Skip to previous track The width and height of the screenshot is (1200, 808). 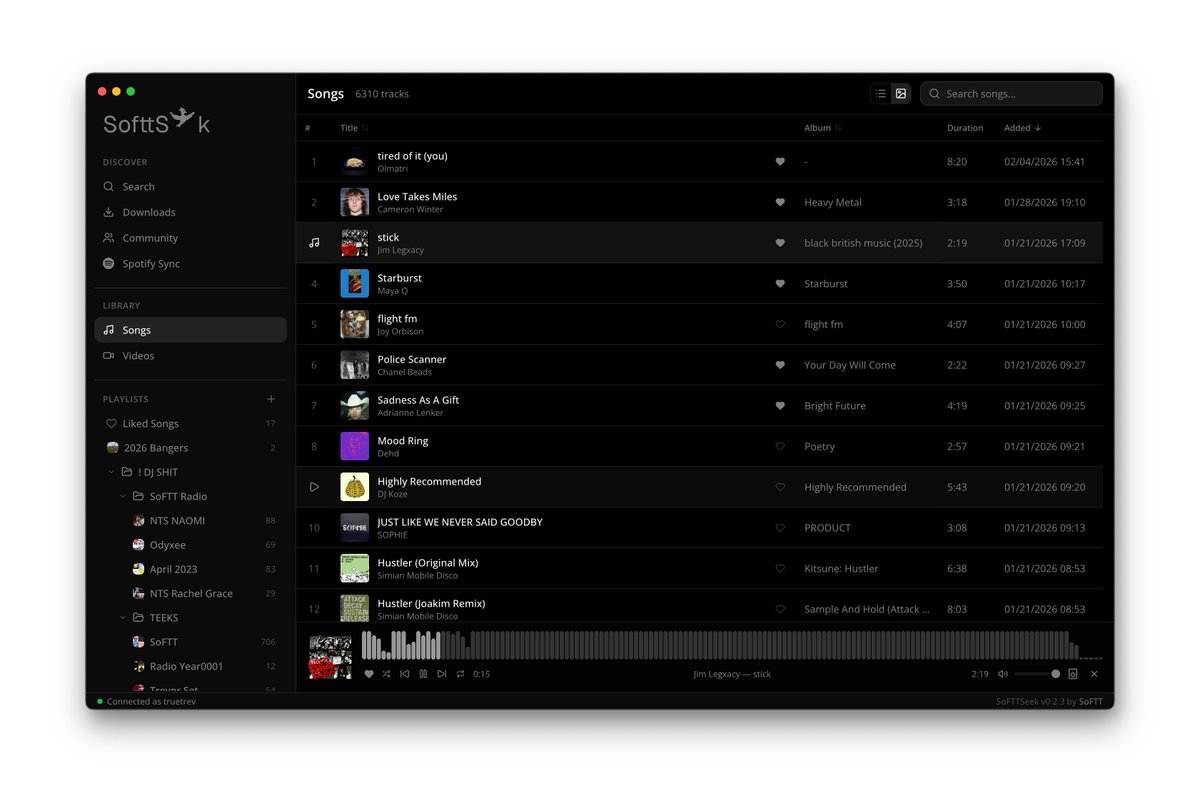coord(405,674)
